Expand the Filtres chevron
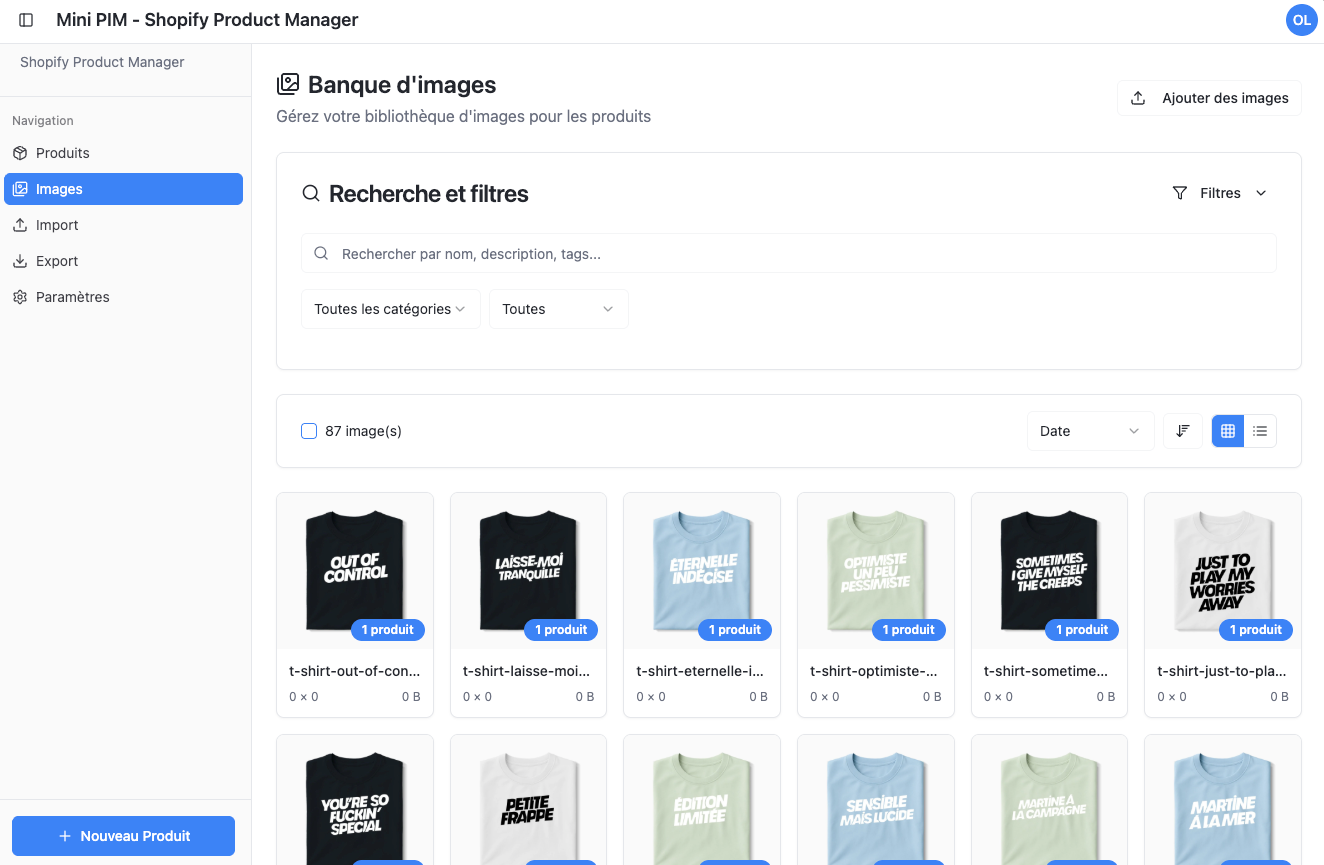Viewport: 1324px width, 865px height. click(x=1261, y=193)
